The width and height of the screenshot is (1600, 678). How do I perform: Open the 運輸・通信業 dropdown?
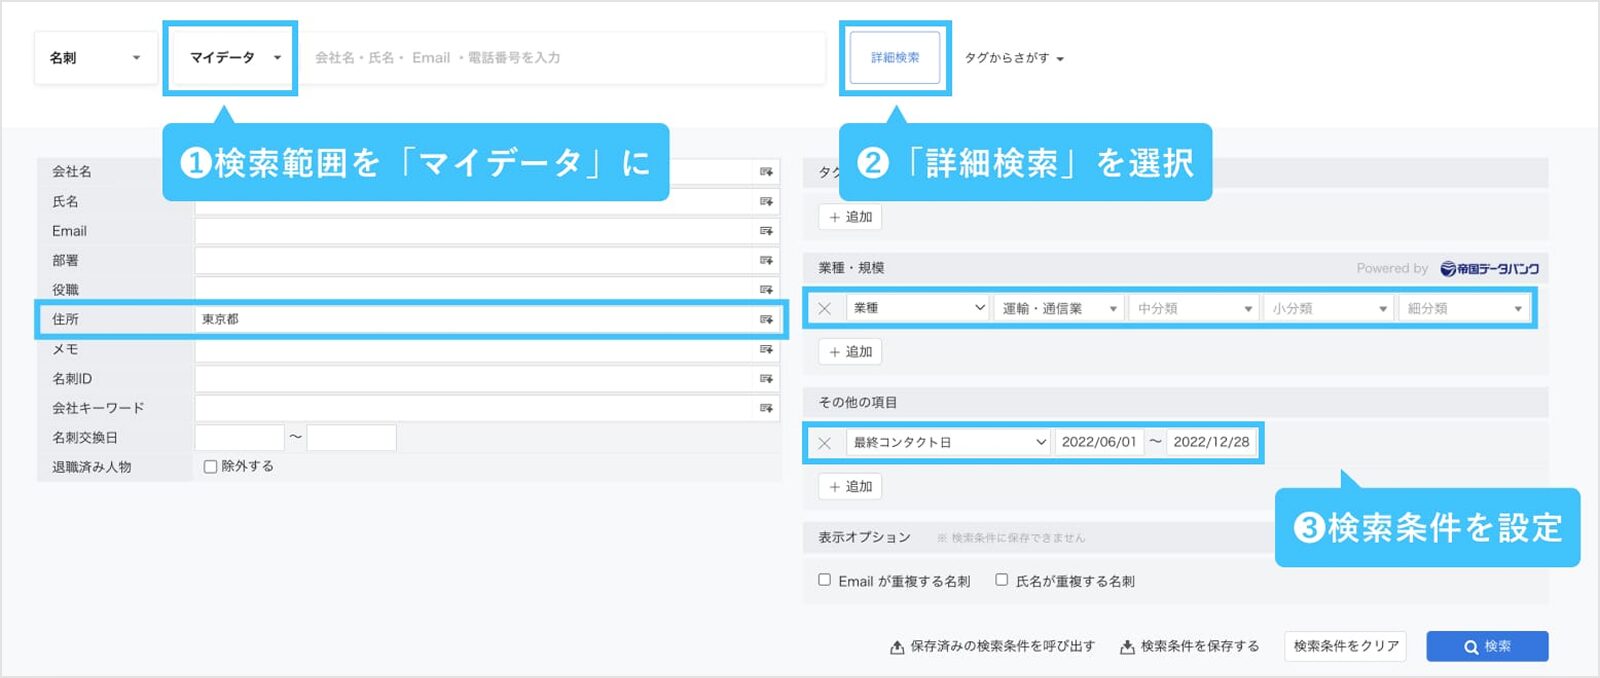1059,308
